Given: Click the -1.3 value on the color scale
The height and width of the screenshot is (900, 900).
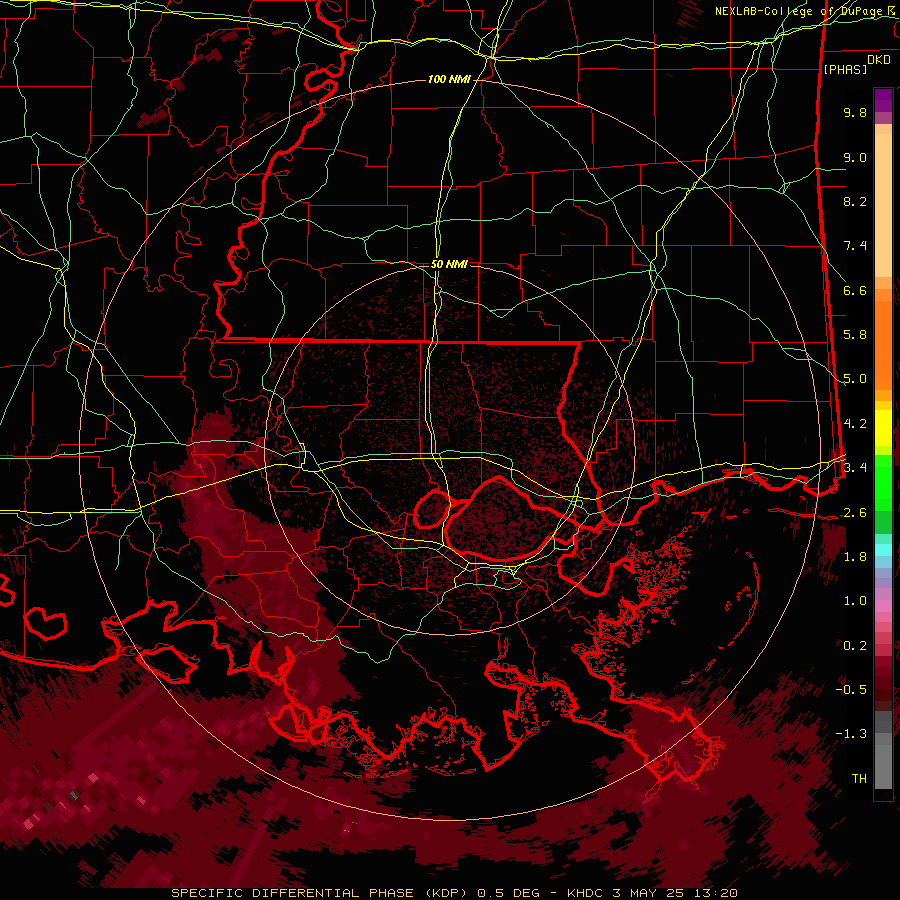Looking at the screenshot, I should pyautogui.click(x=851, y=734).
